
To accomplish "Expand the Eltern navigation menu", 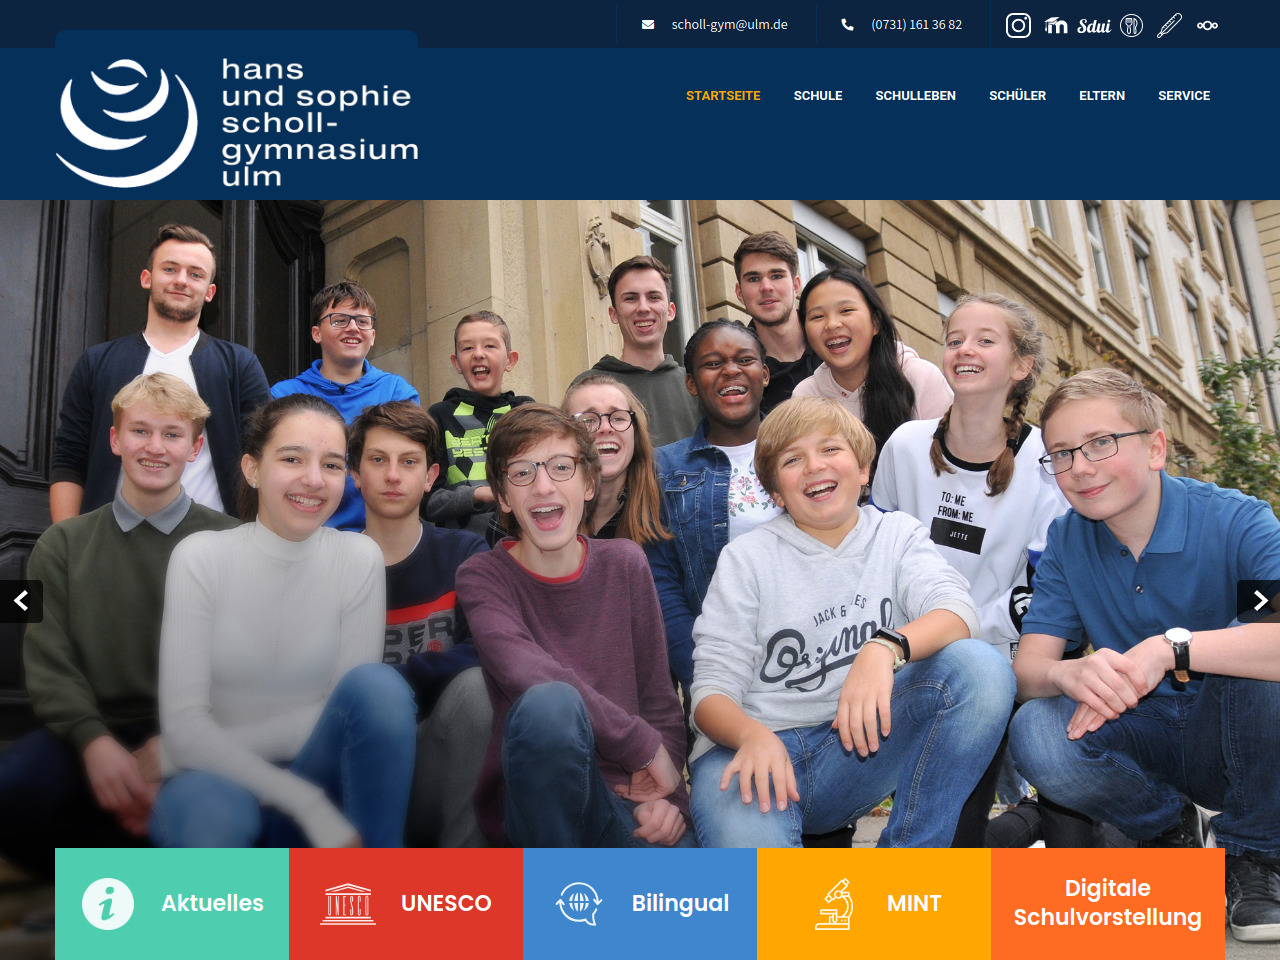I will tap(1102, 96).
